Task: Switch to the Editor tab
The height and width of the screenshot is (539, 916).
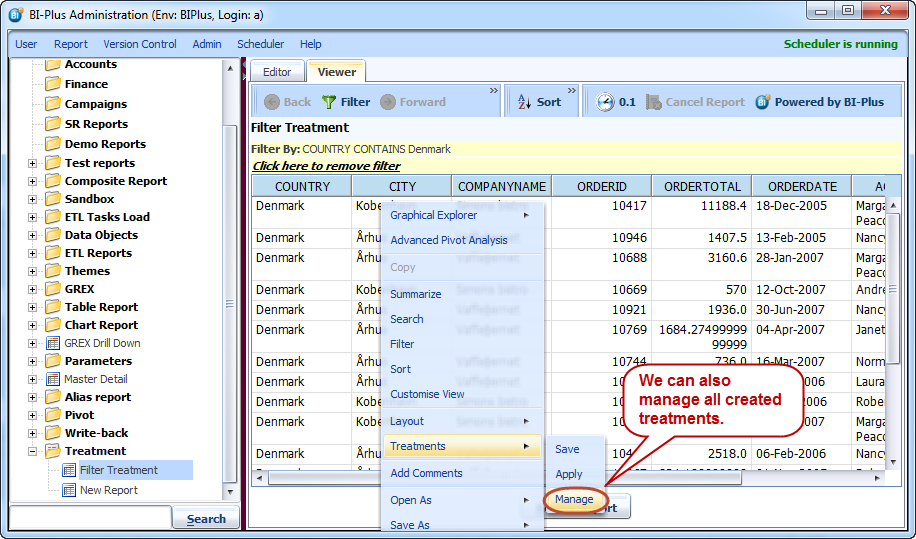Action: click(277, 72)
